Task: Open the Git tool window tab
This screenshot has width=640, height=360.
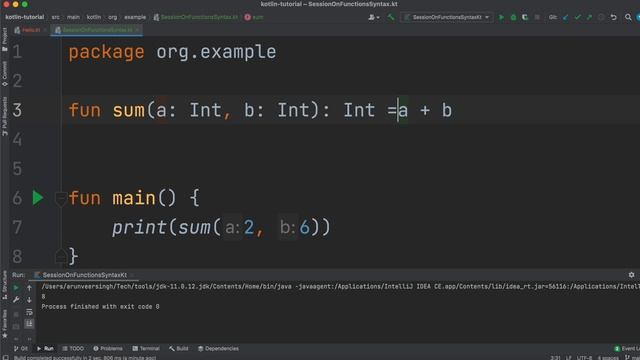Action: pos(20,349)
